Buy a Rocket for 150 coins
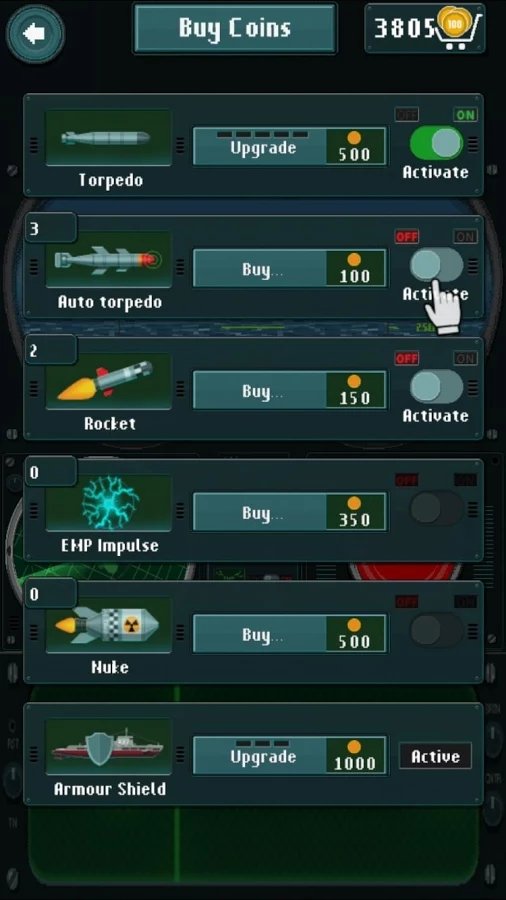The width and height of the screenshot is (506, 900). pos(290,390)
